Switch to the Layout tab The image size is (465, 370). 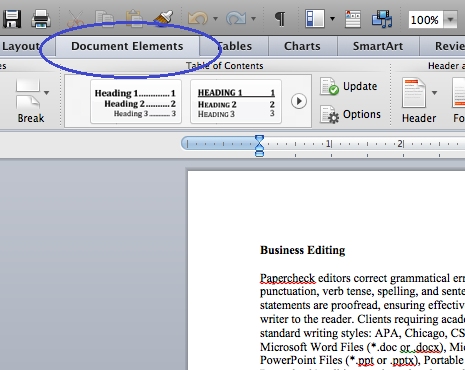[21, 46]
